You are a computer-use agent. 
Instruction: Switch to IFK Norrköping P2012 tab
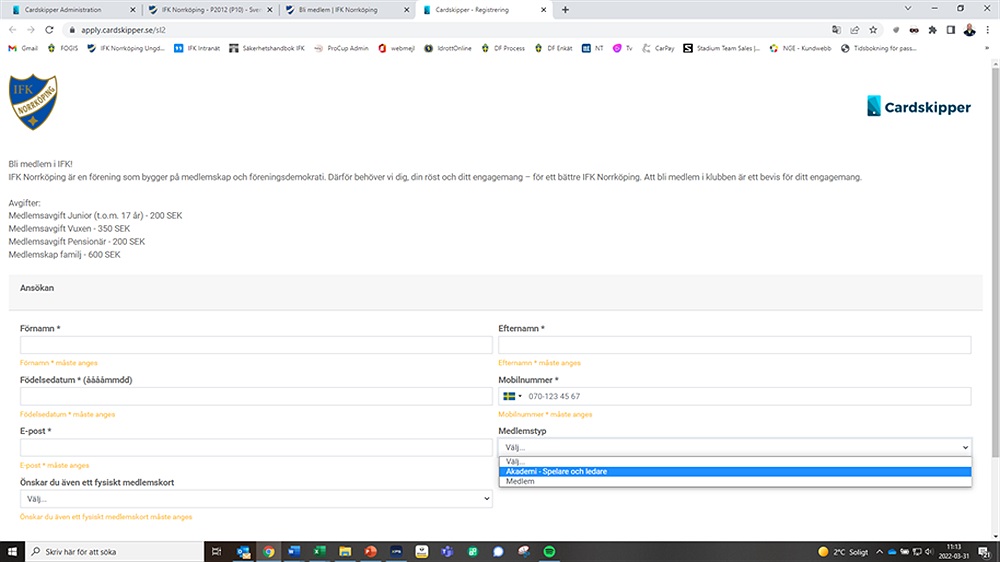point(211,10)
